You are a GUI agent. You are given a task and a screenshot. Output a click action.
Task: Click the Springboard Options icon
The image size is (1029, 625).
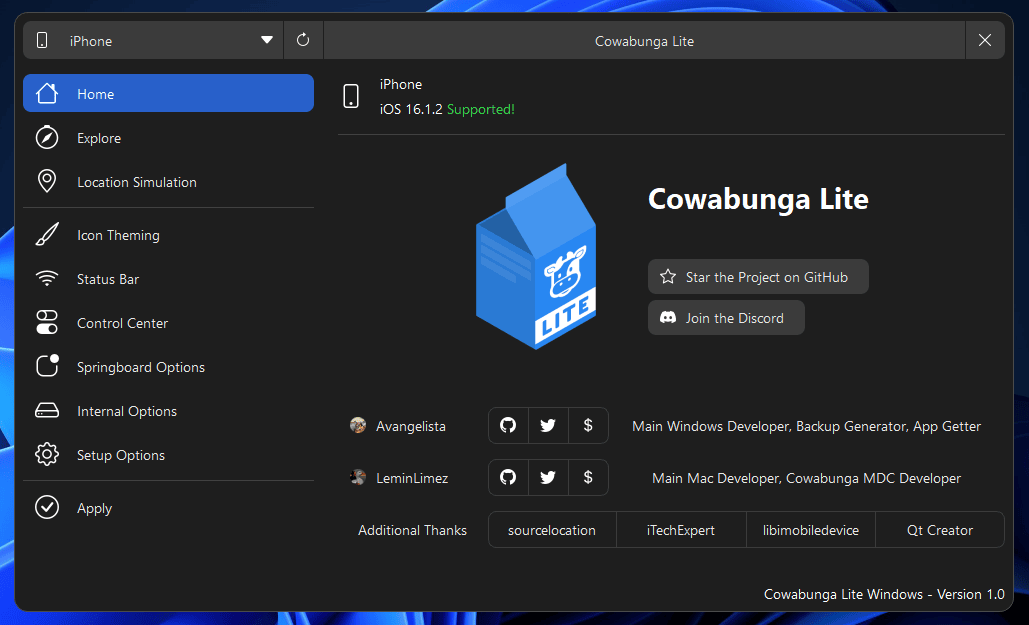click(x=47, y=366)
